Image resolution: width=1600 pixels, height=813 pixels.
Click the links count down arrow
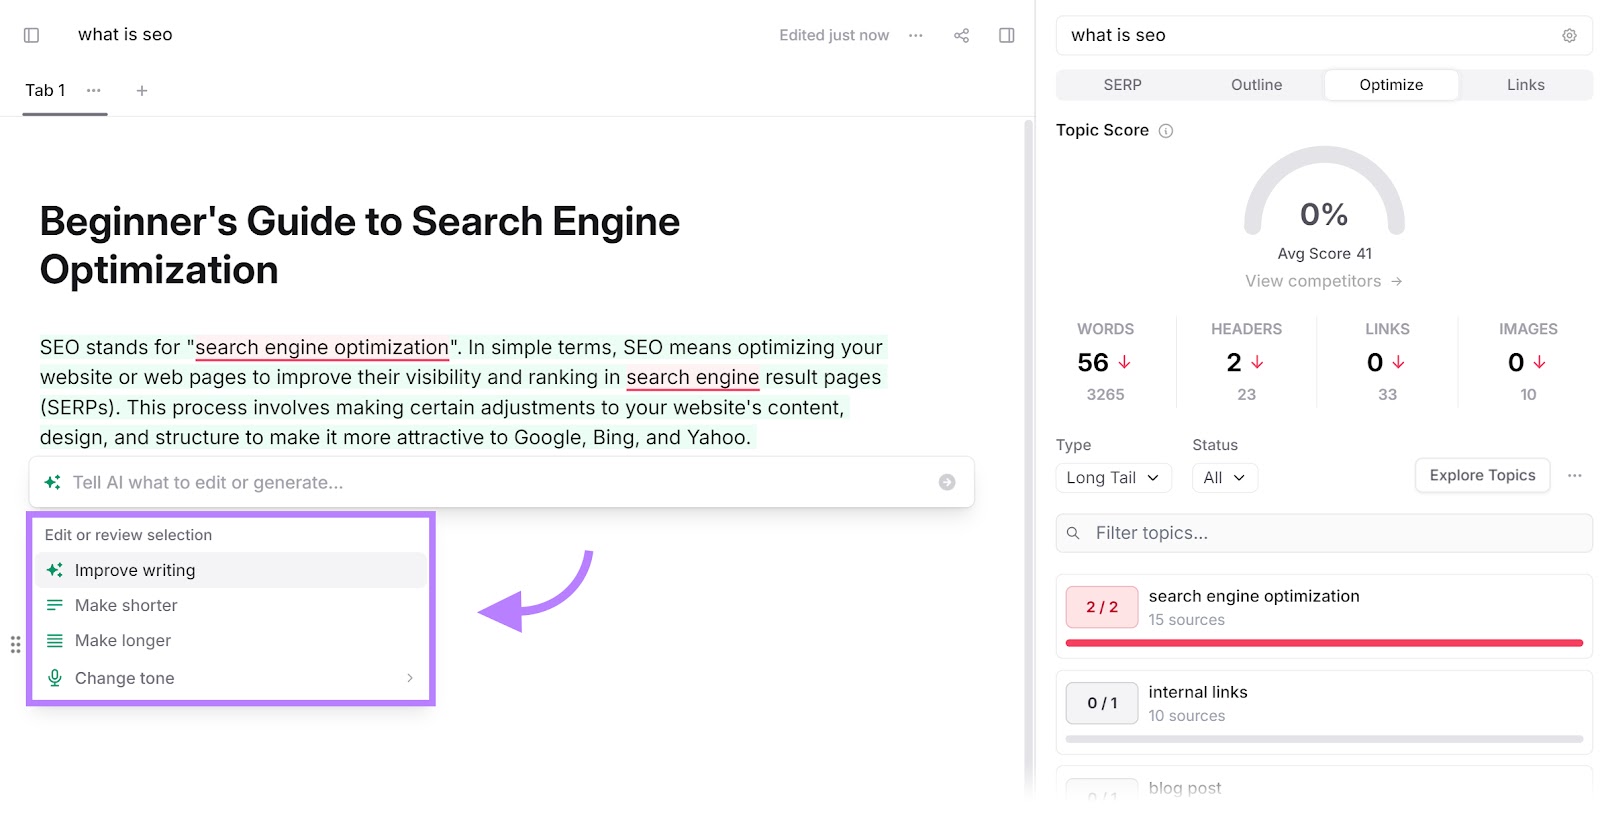click(1398, 362)
